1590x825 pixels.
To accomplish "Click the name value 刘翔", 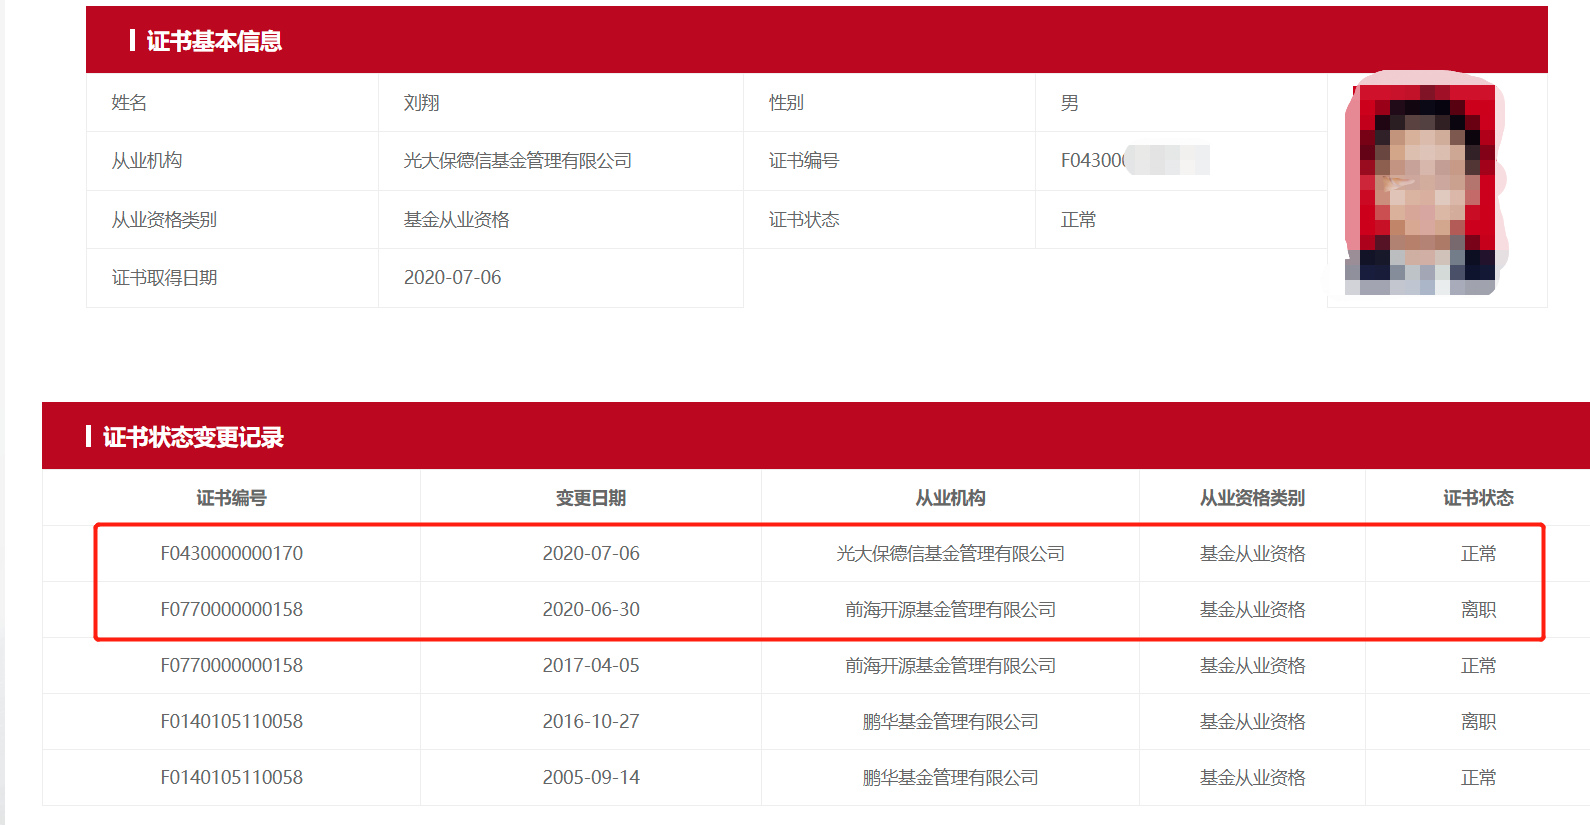I will pyautogui.click(x=421, y=103).
